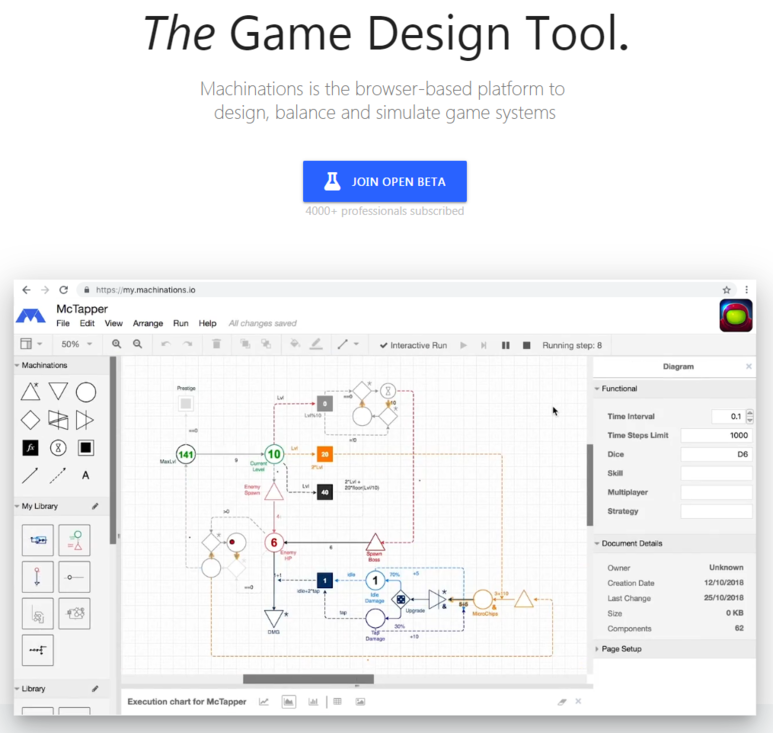
Task: Pause the running simulation
Action: 506,345
